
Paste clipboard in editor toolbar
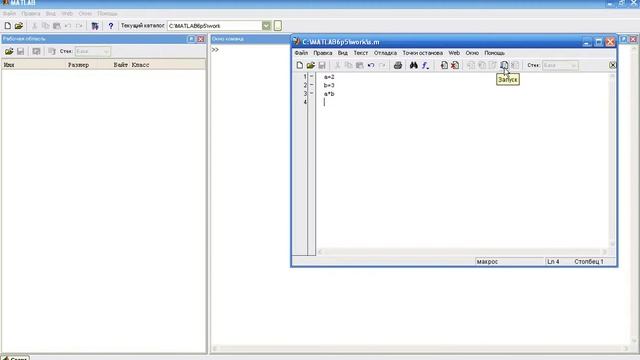coord(360,65)
